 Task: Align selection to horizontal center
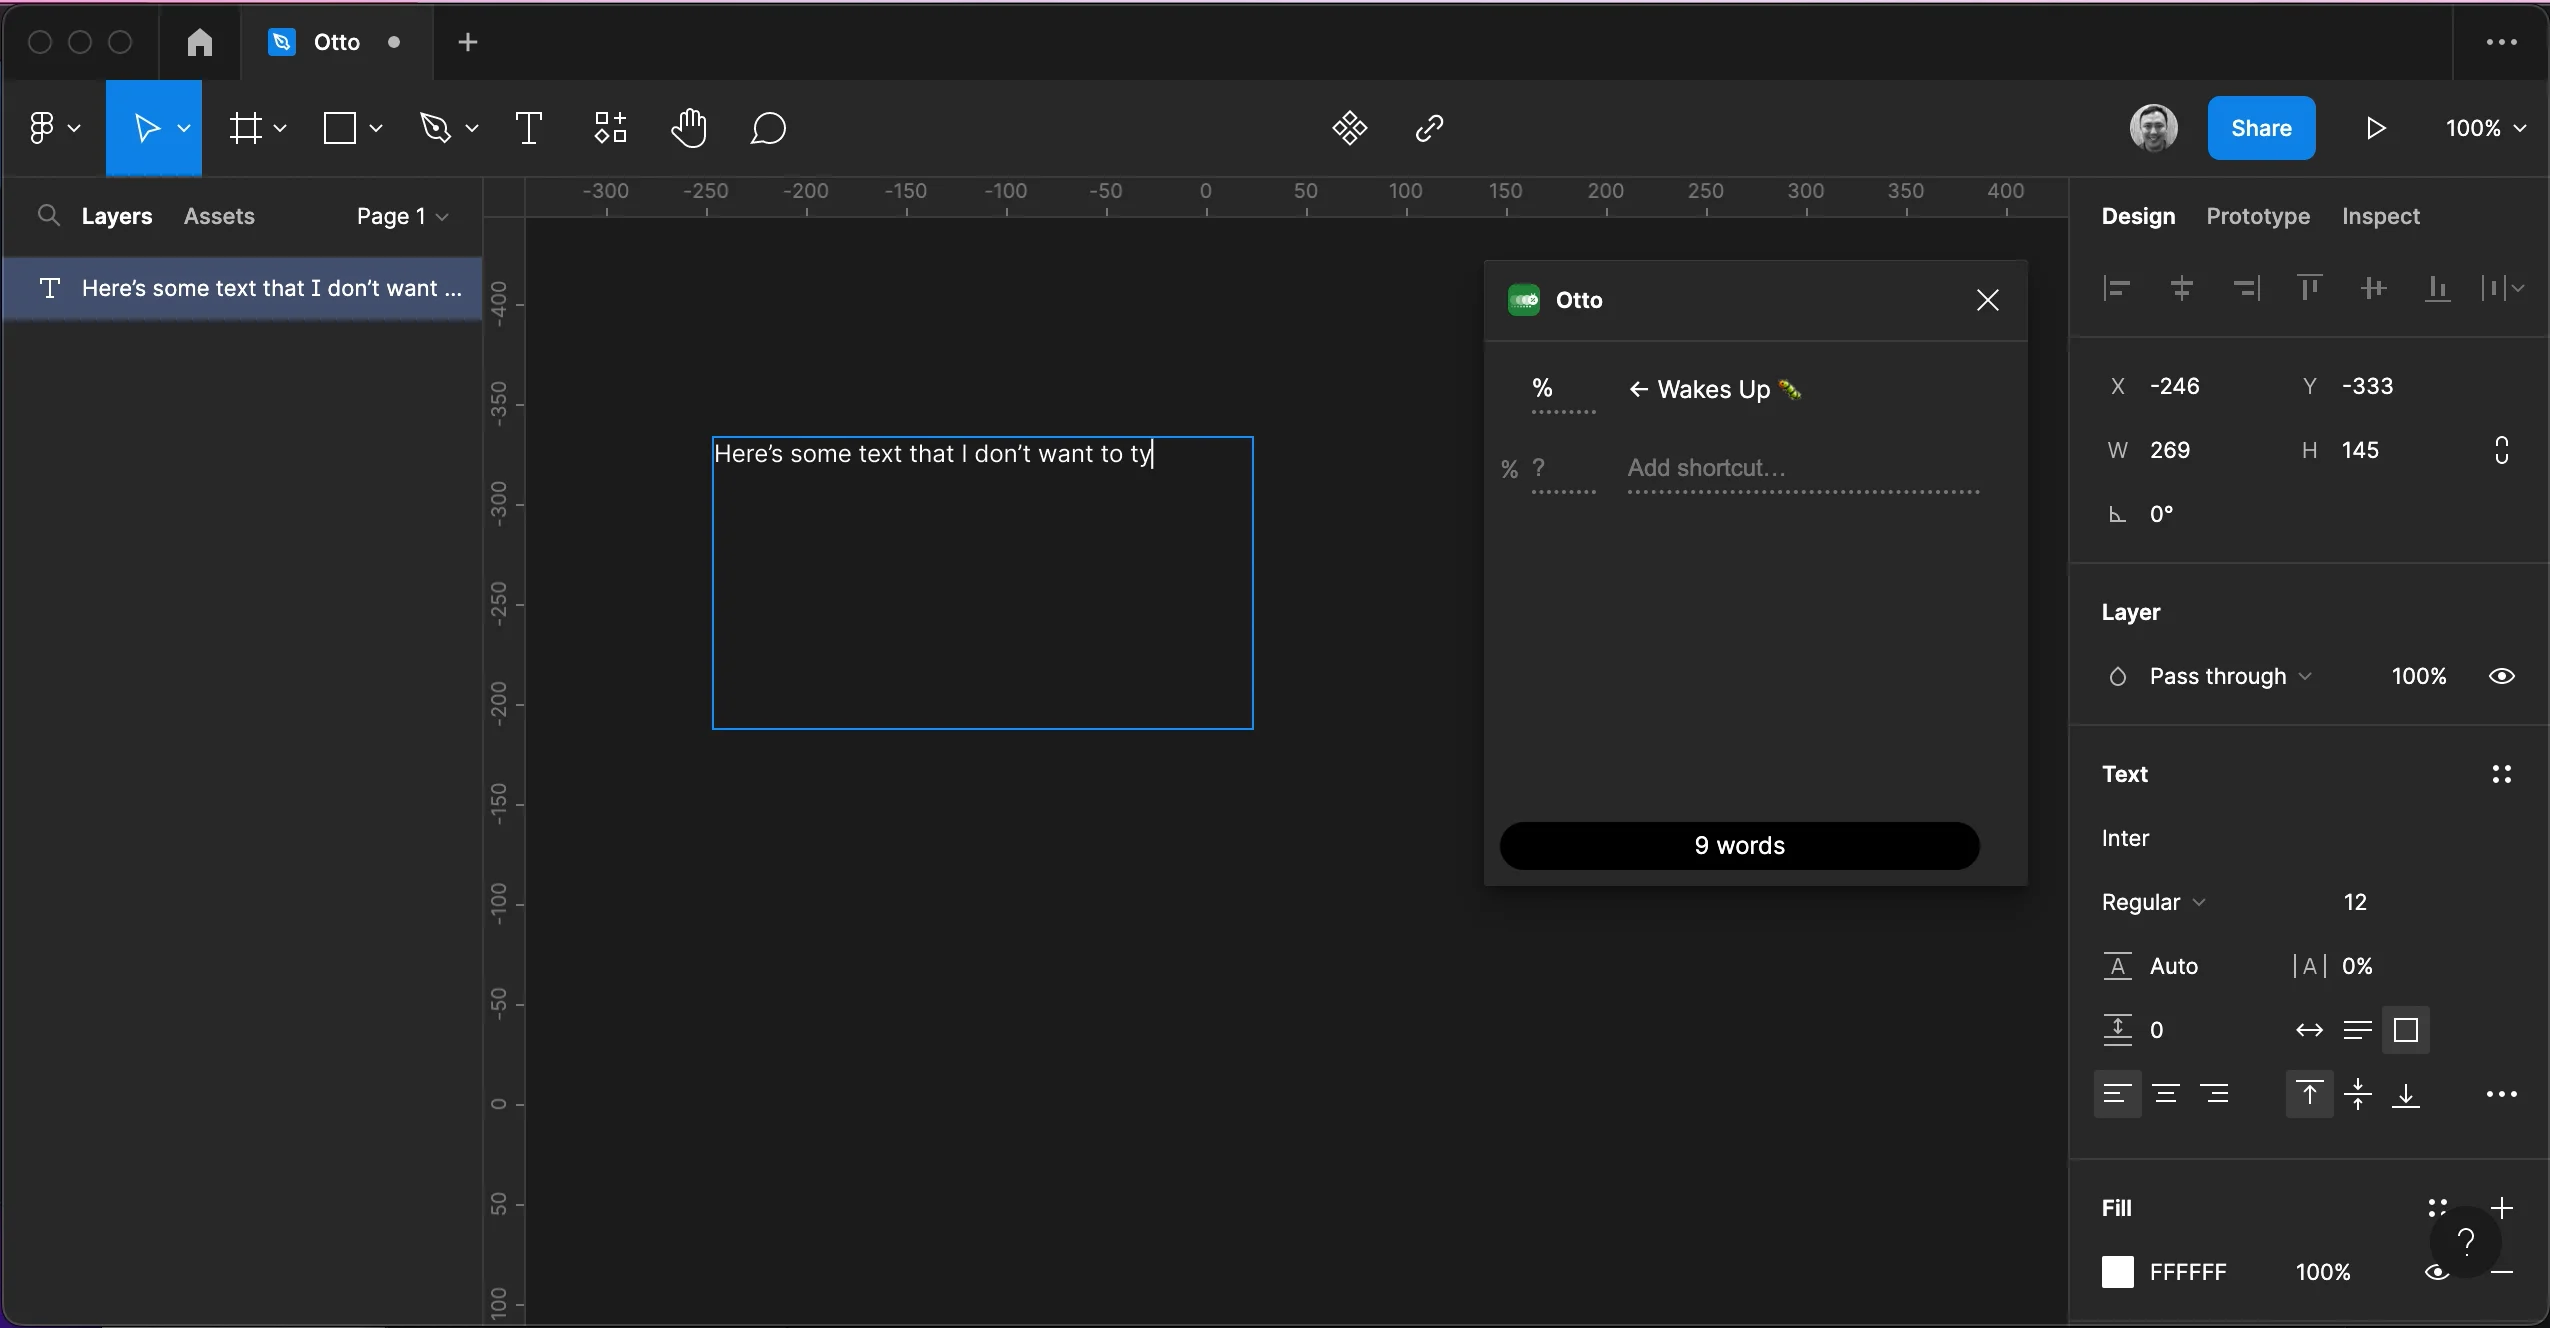2181,288
